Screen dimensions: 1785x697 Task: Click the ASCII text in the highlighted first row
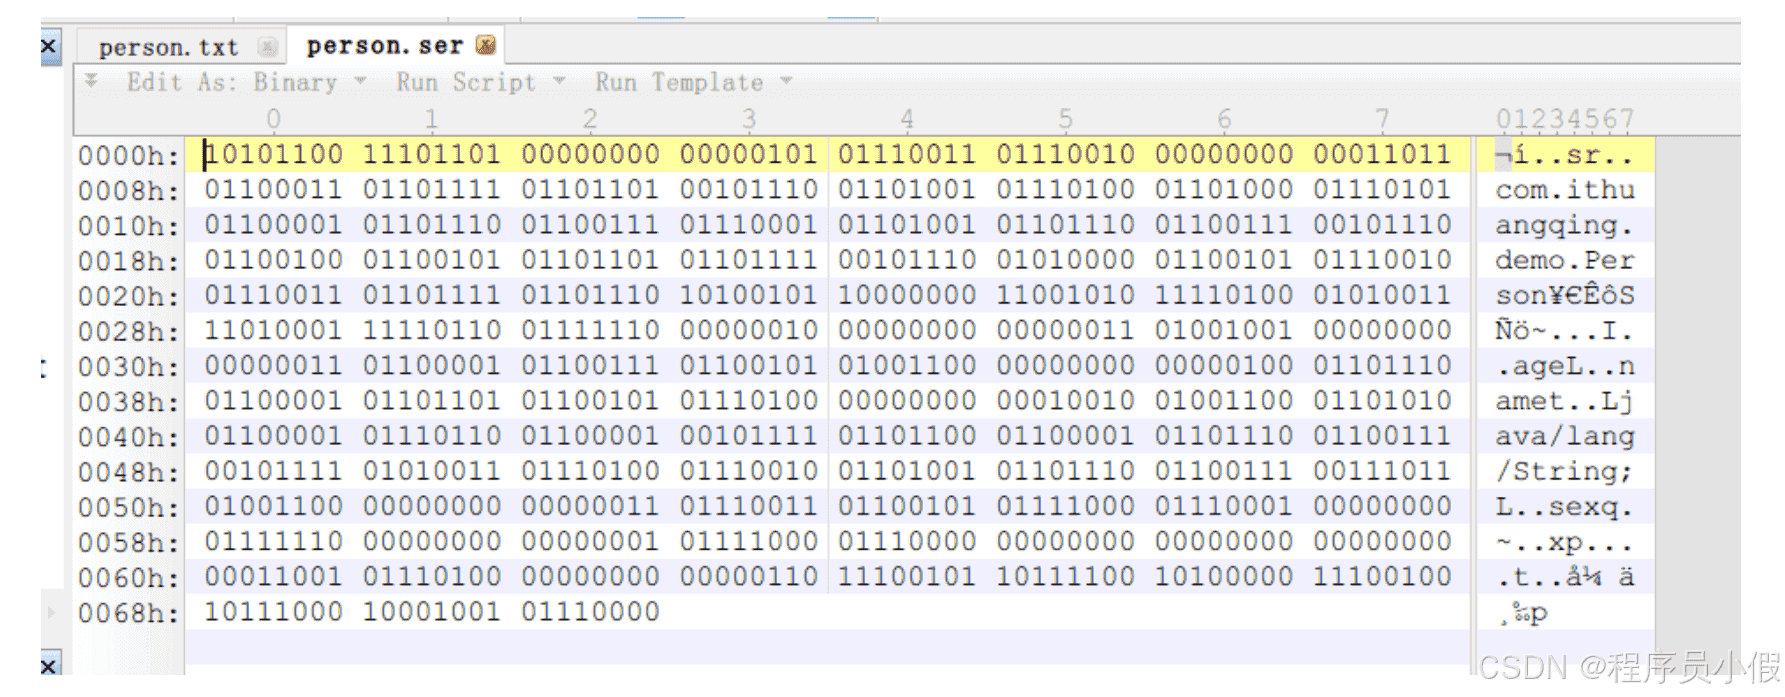(x=1565, y=155)
